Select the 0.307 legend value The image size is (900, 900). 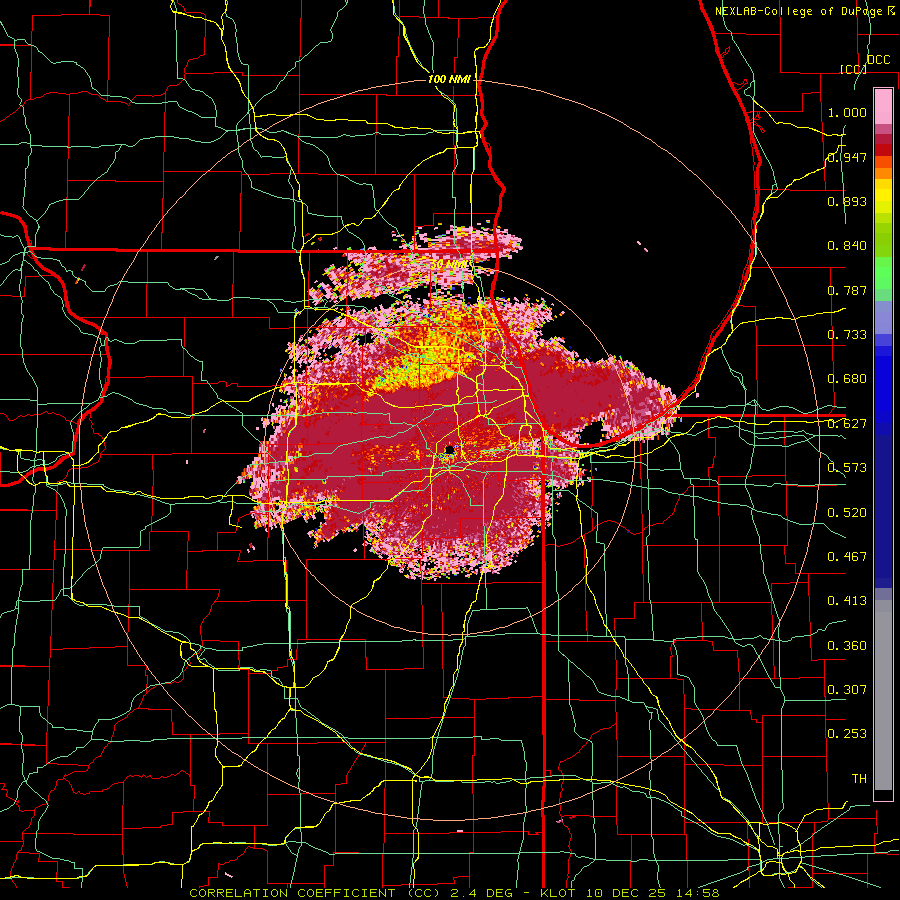[847, 690]
